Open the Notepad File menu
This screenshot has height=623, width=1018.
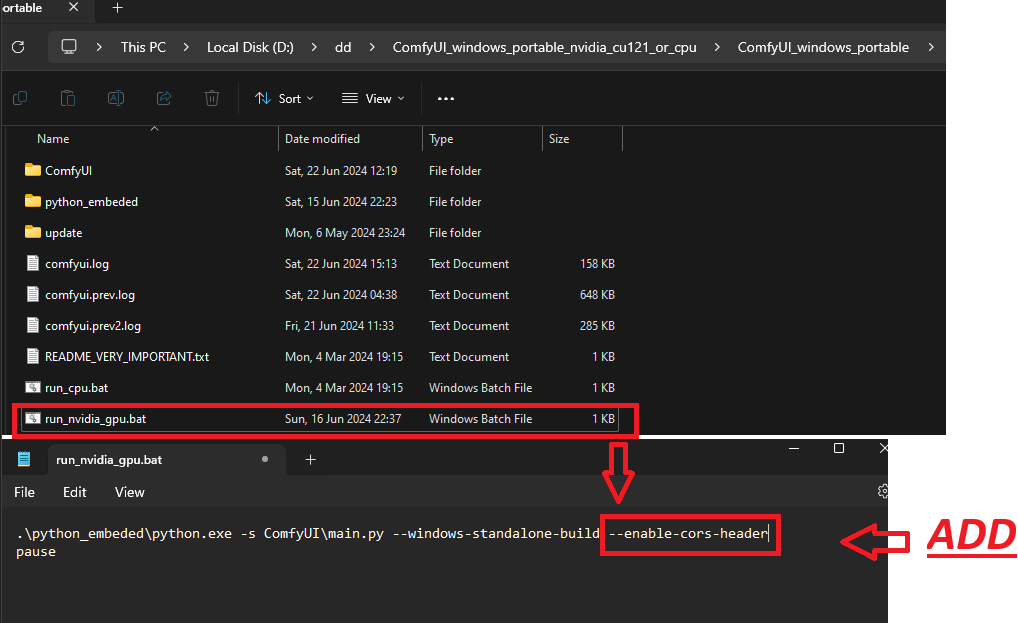click(24, 493)
